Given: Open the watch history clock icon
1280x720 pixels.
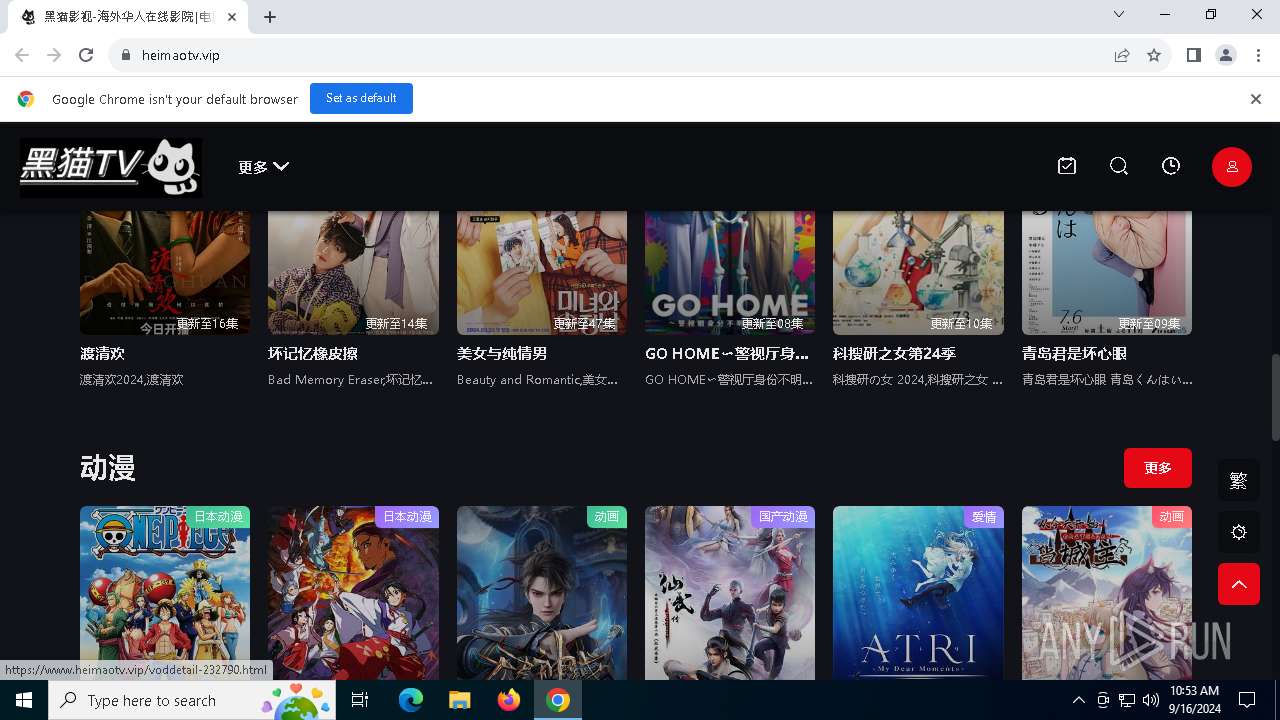Looking at the screenshot, I should [x=1171, y=166].
